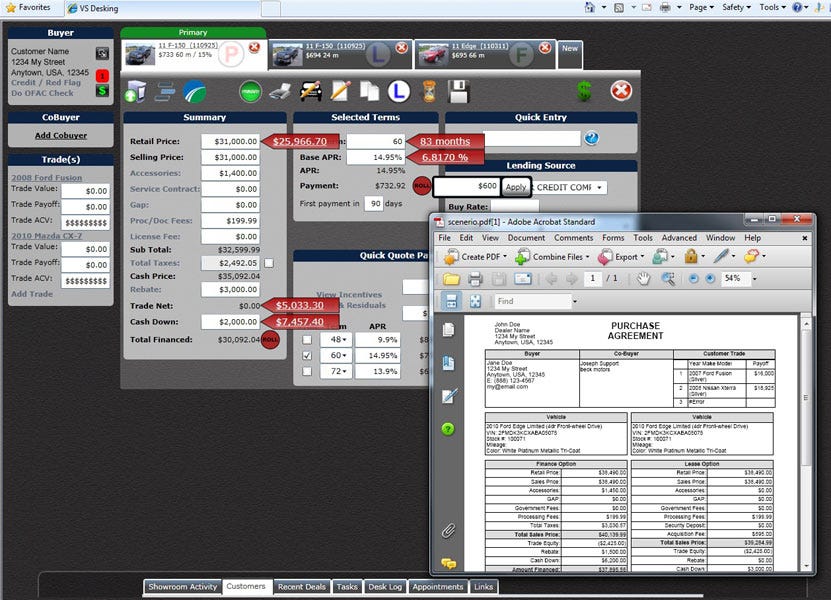Click the blue L circle toolbar icon
Image resolution: width=831 pixels, height=600 pixels.
coord(399,91)
